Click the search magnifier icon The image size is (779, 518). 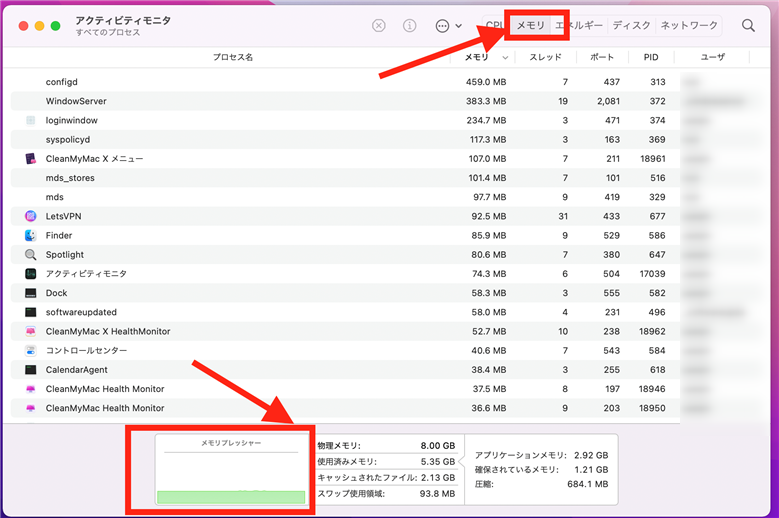click(748, 25)
